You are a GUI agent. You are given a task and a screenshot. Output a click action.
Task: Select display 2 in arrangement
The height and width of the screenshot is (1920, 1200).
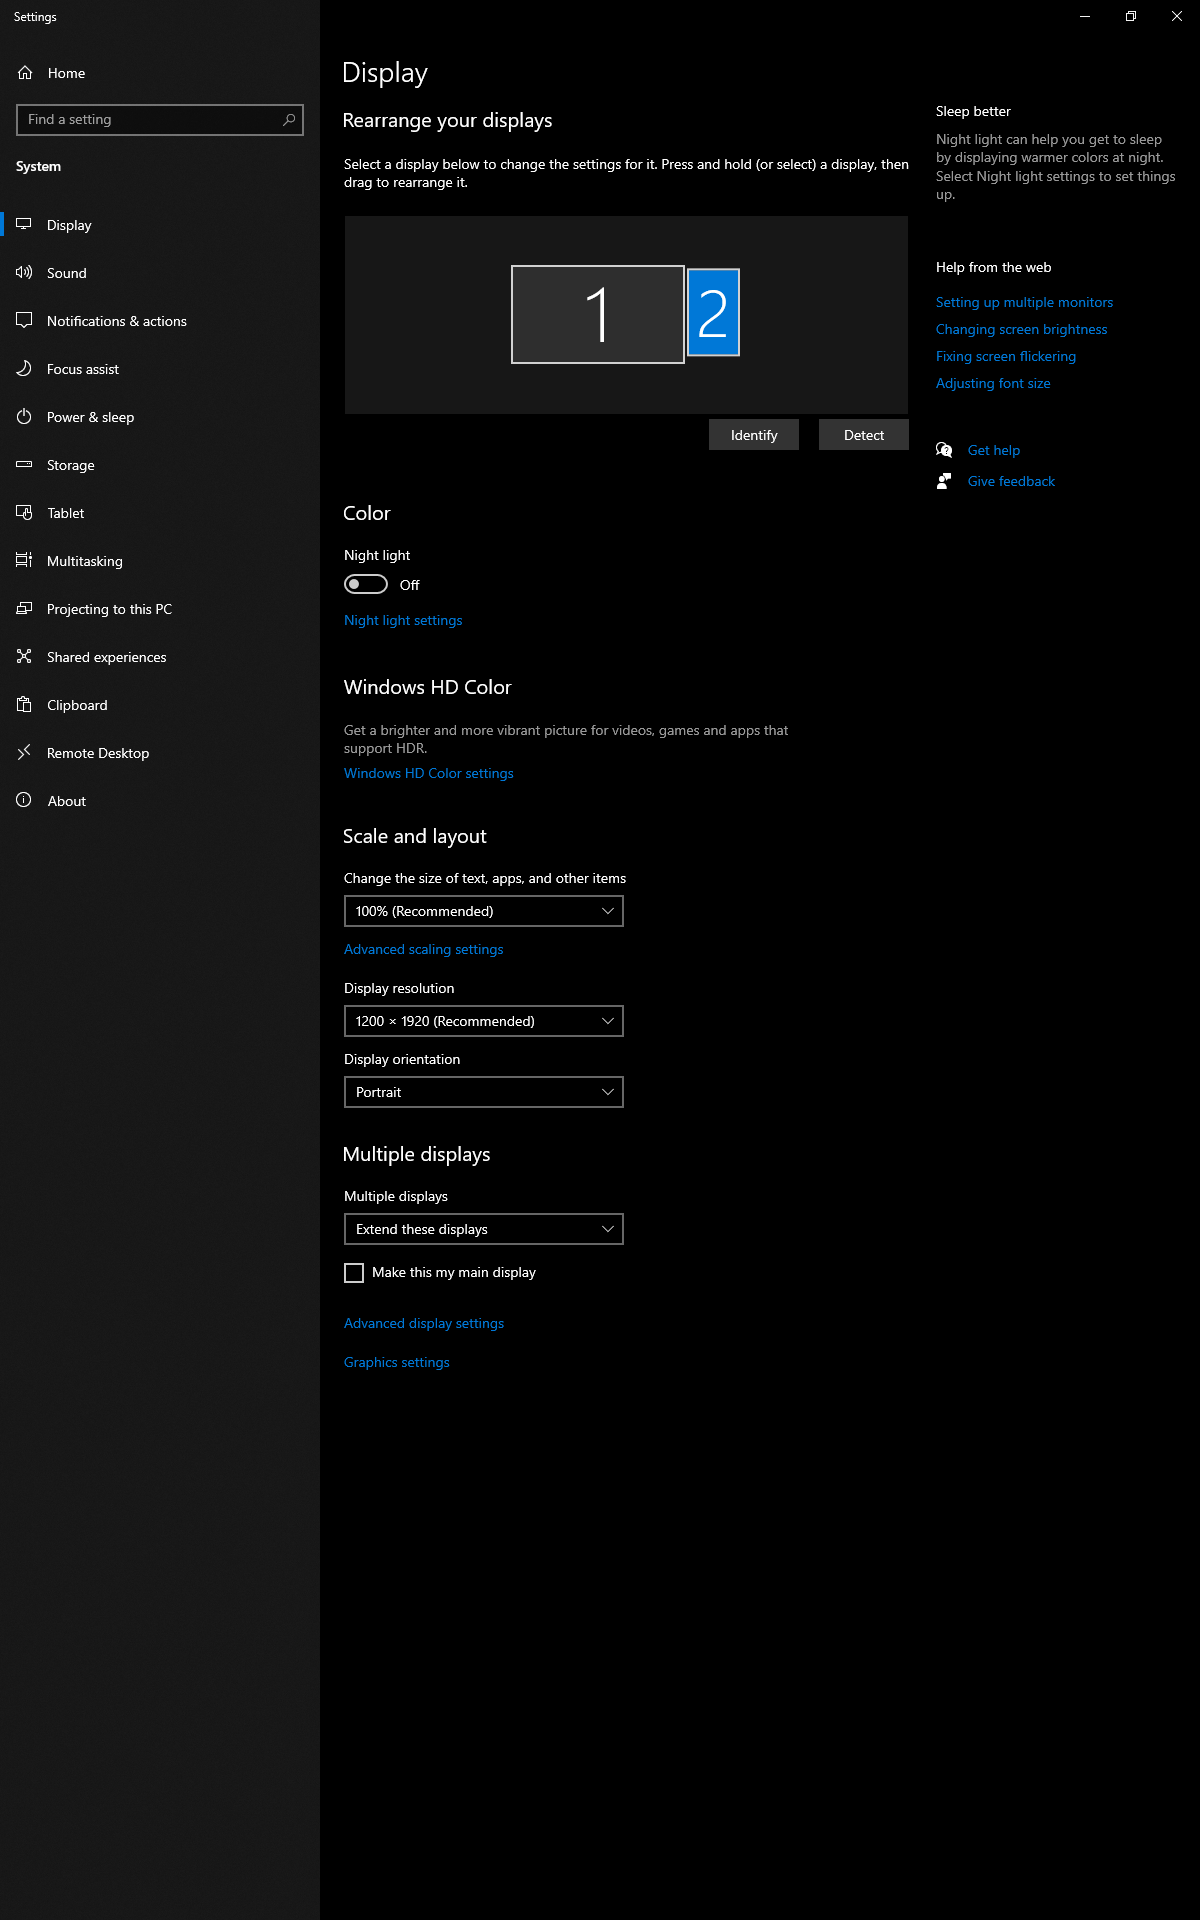tap(713, 312)
